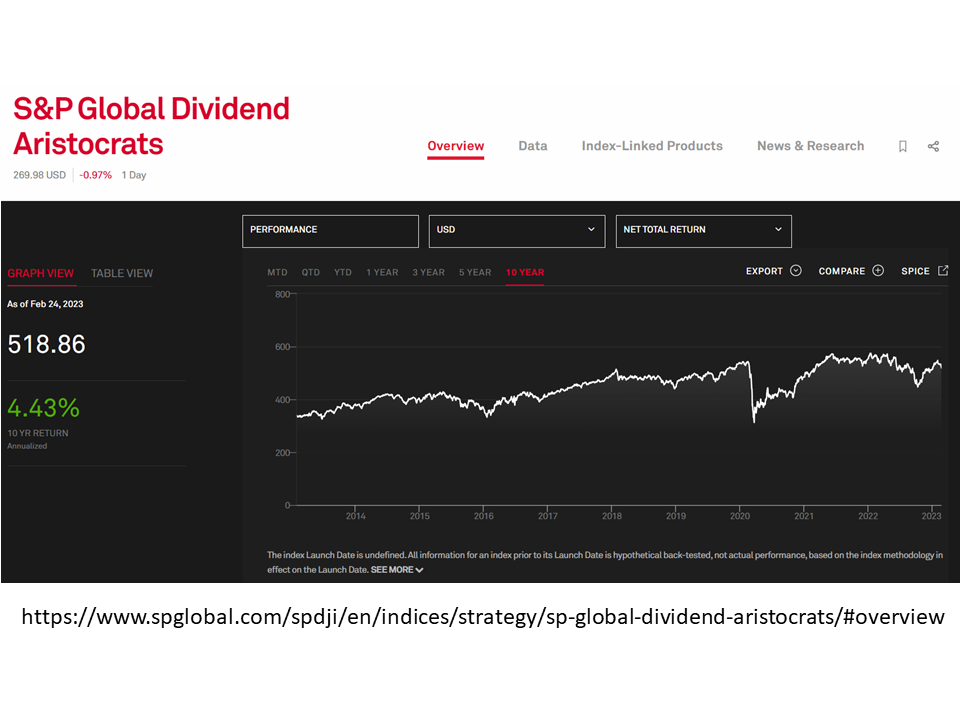Click the spglobal.com URL text
The height and width of the screenshot is (720, 960).
tap(482, 617)
